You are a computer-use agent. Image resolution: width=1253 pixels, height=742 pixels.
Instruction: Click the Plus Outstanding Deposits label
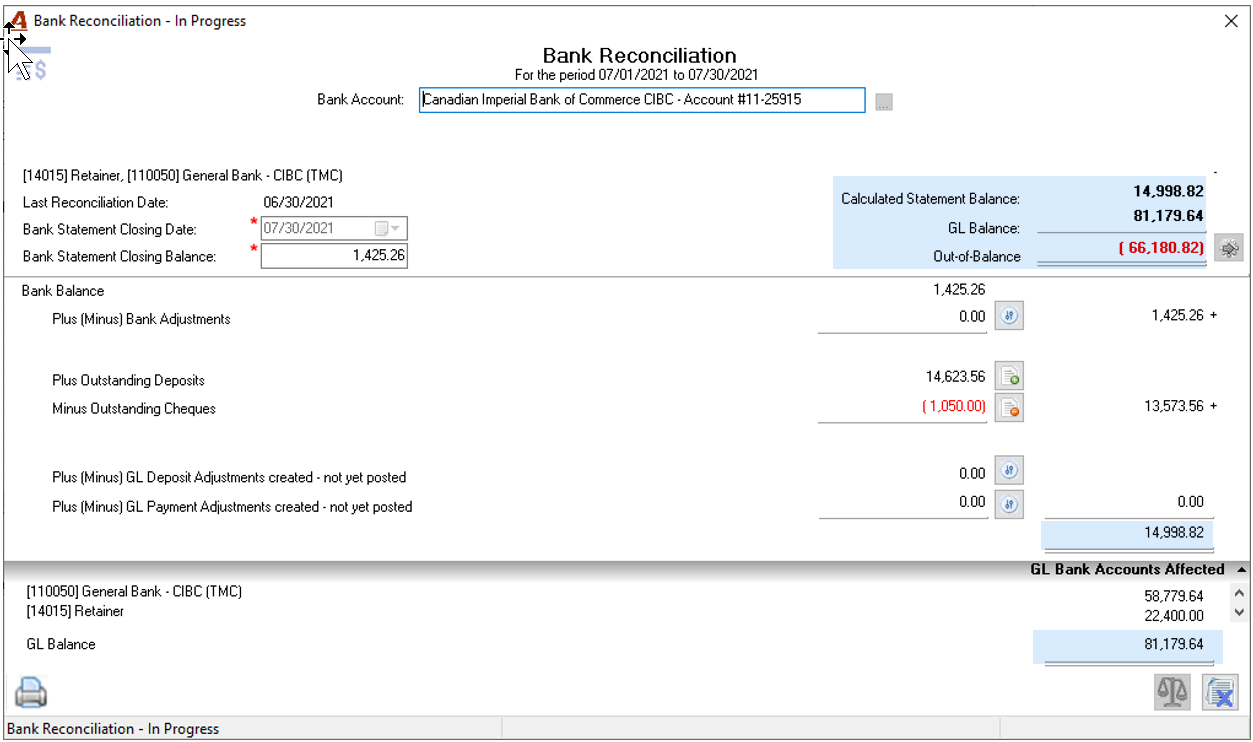(128, 380)
